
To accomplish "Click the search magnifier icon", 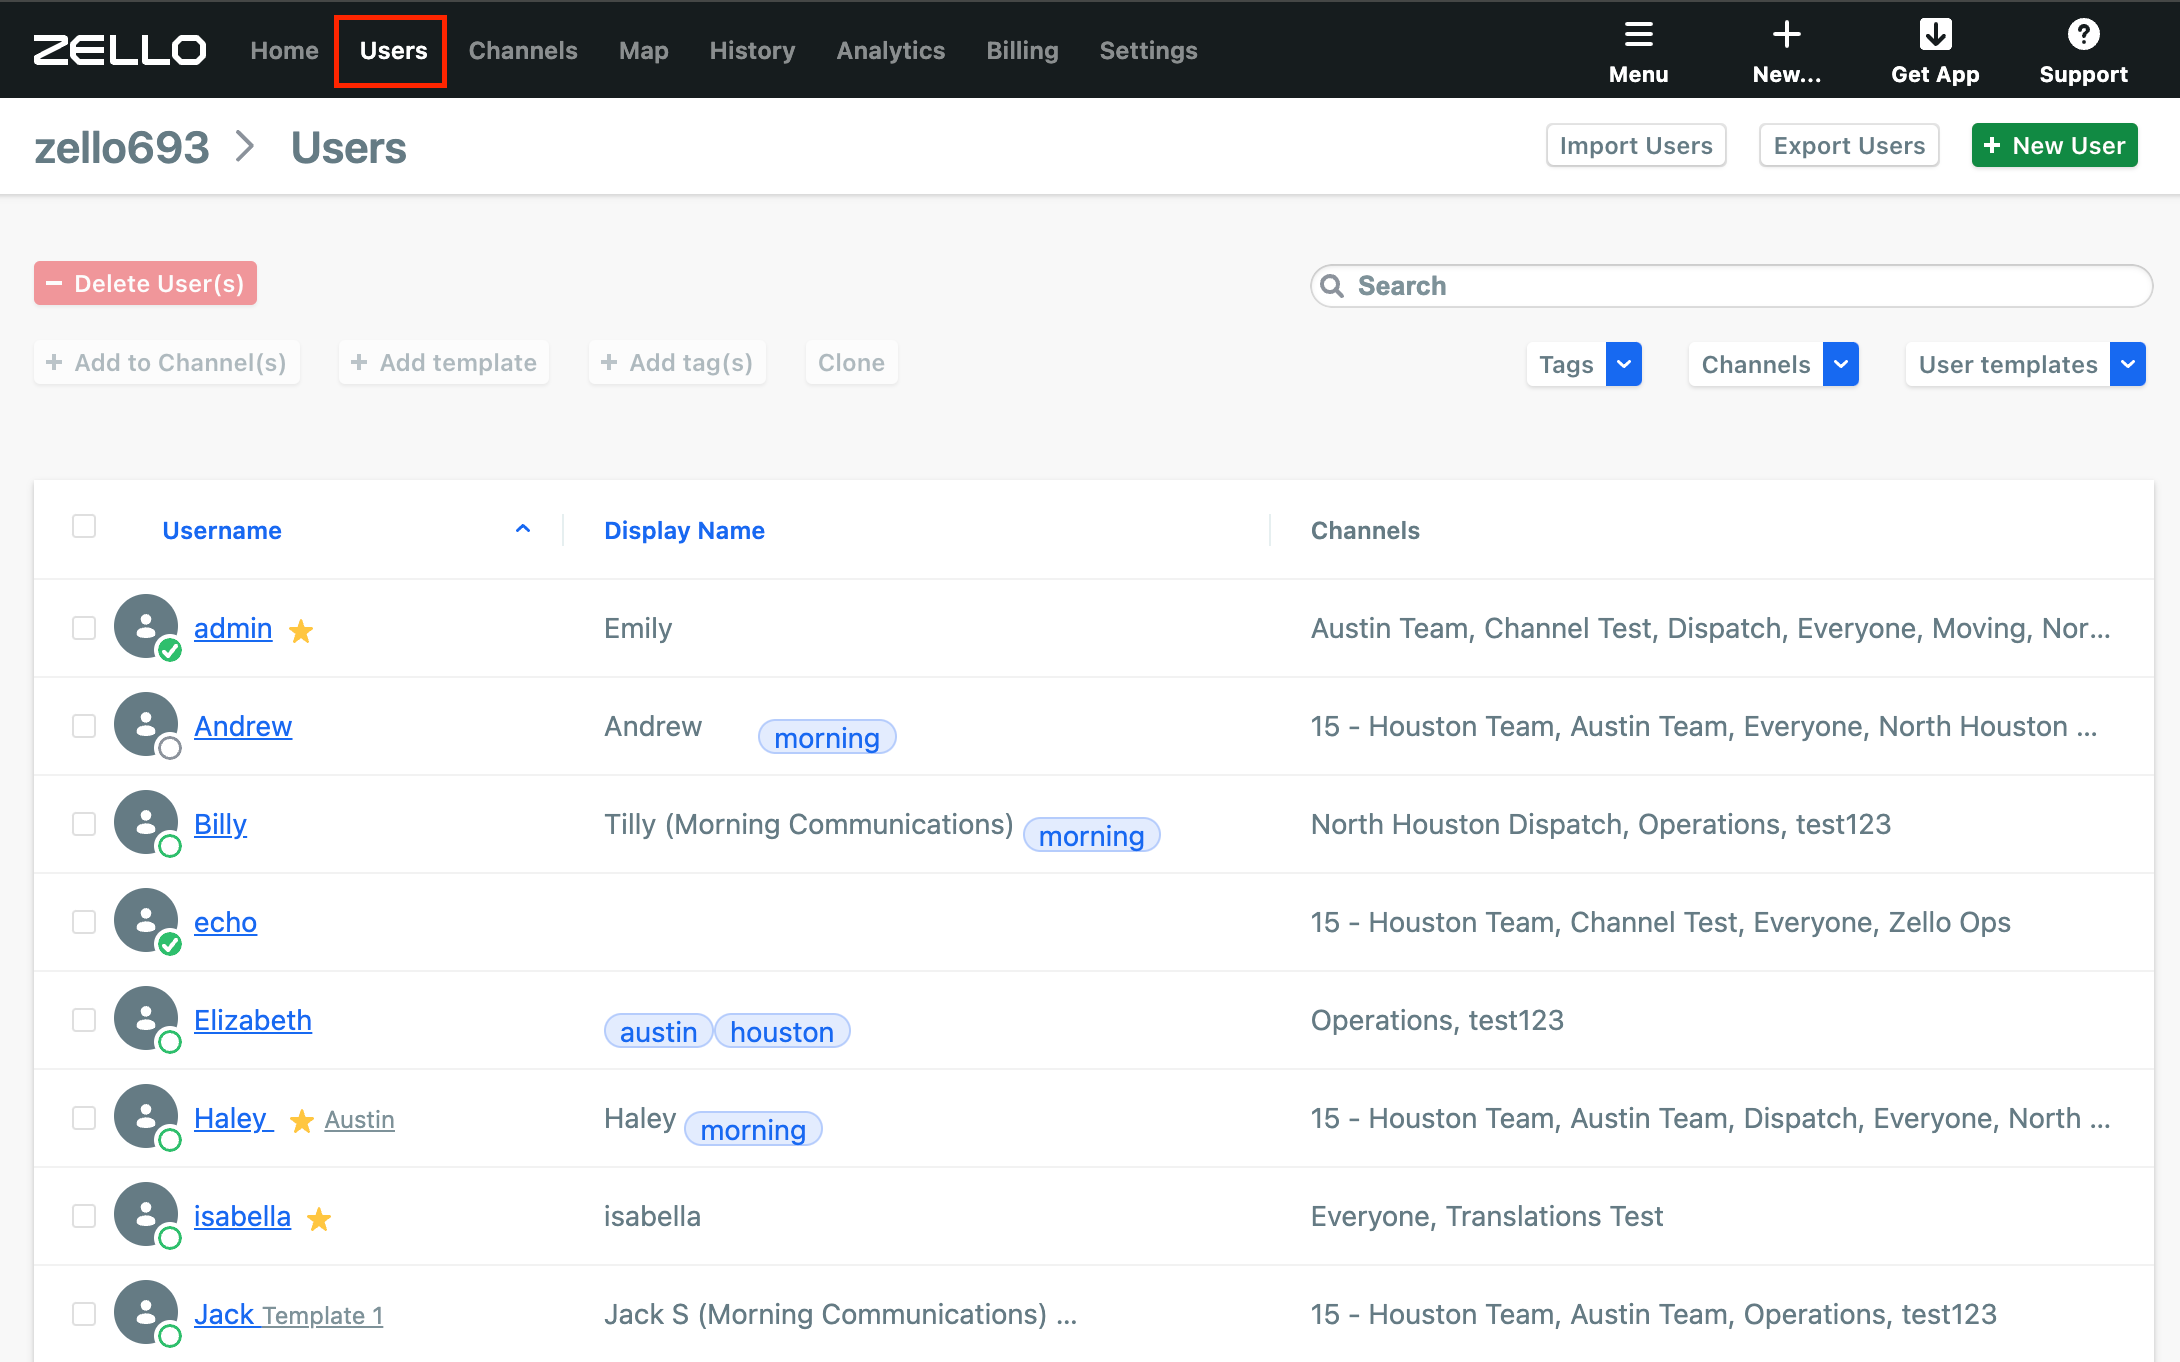I will pyautogui.click(x=1332, y=286).
